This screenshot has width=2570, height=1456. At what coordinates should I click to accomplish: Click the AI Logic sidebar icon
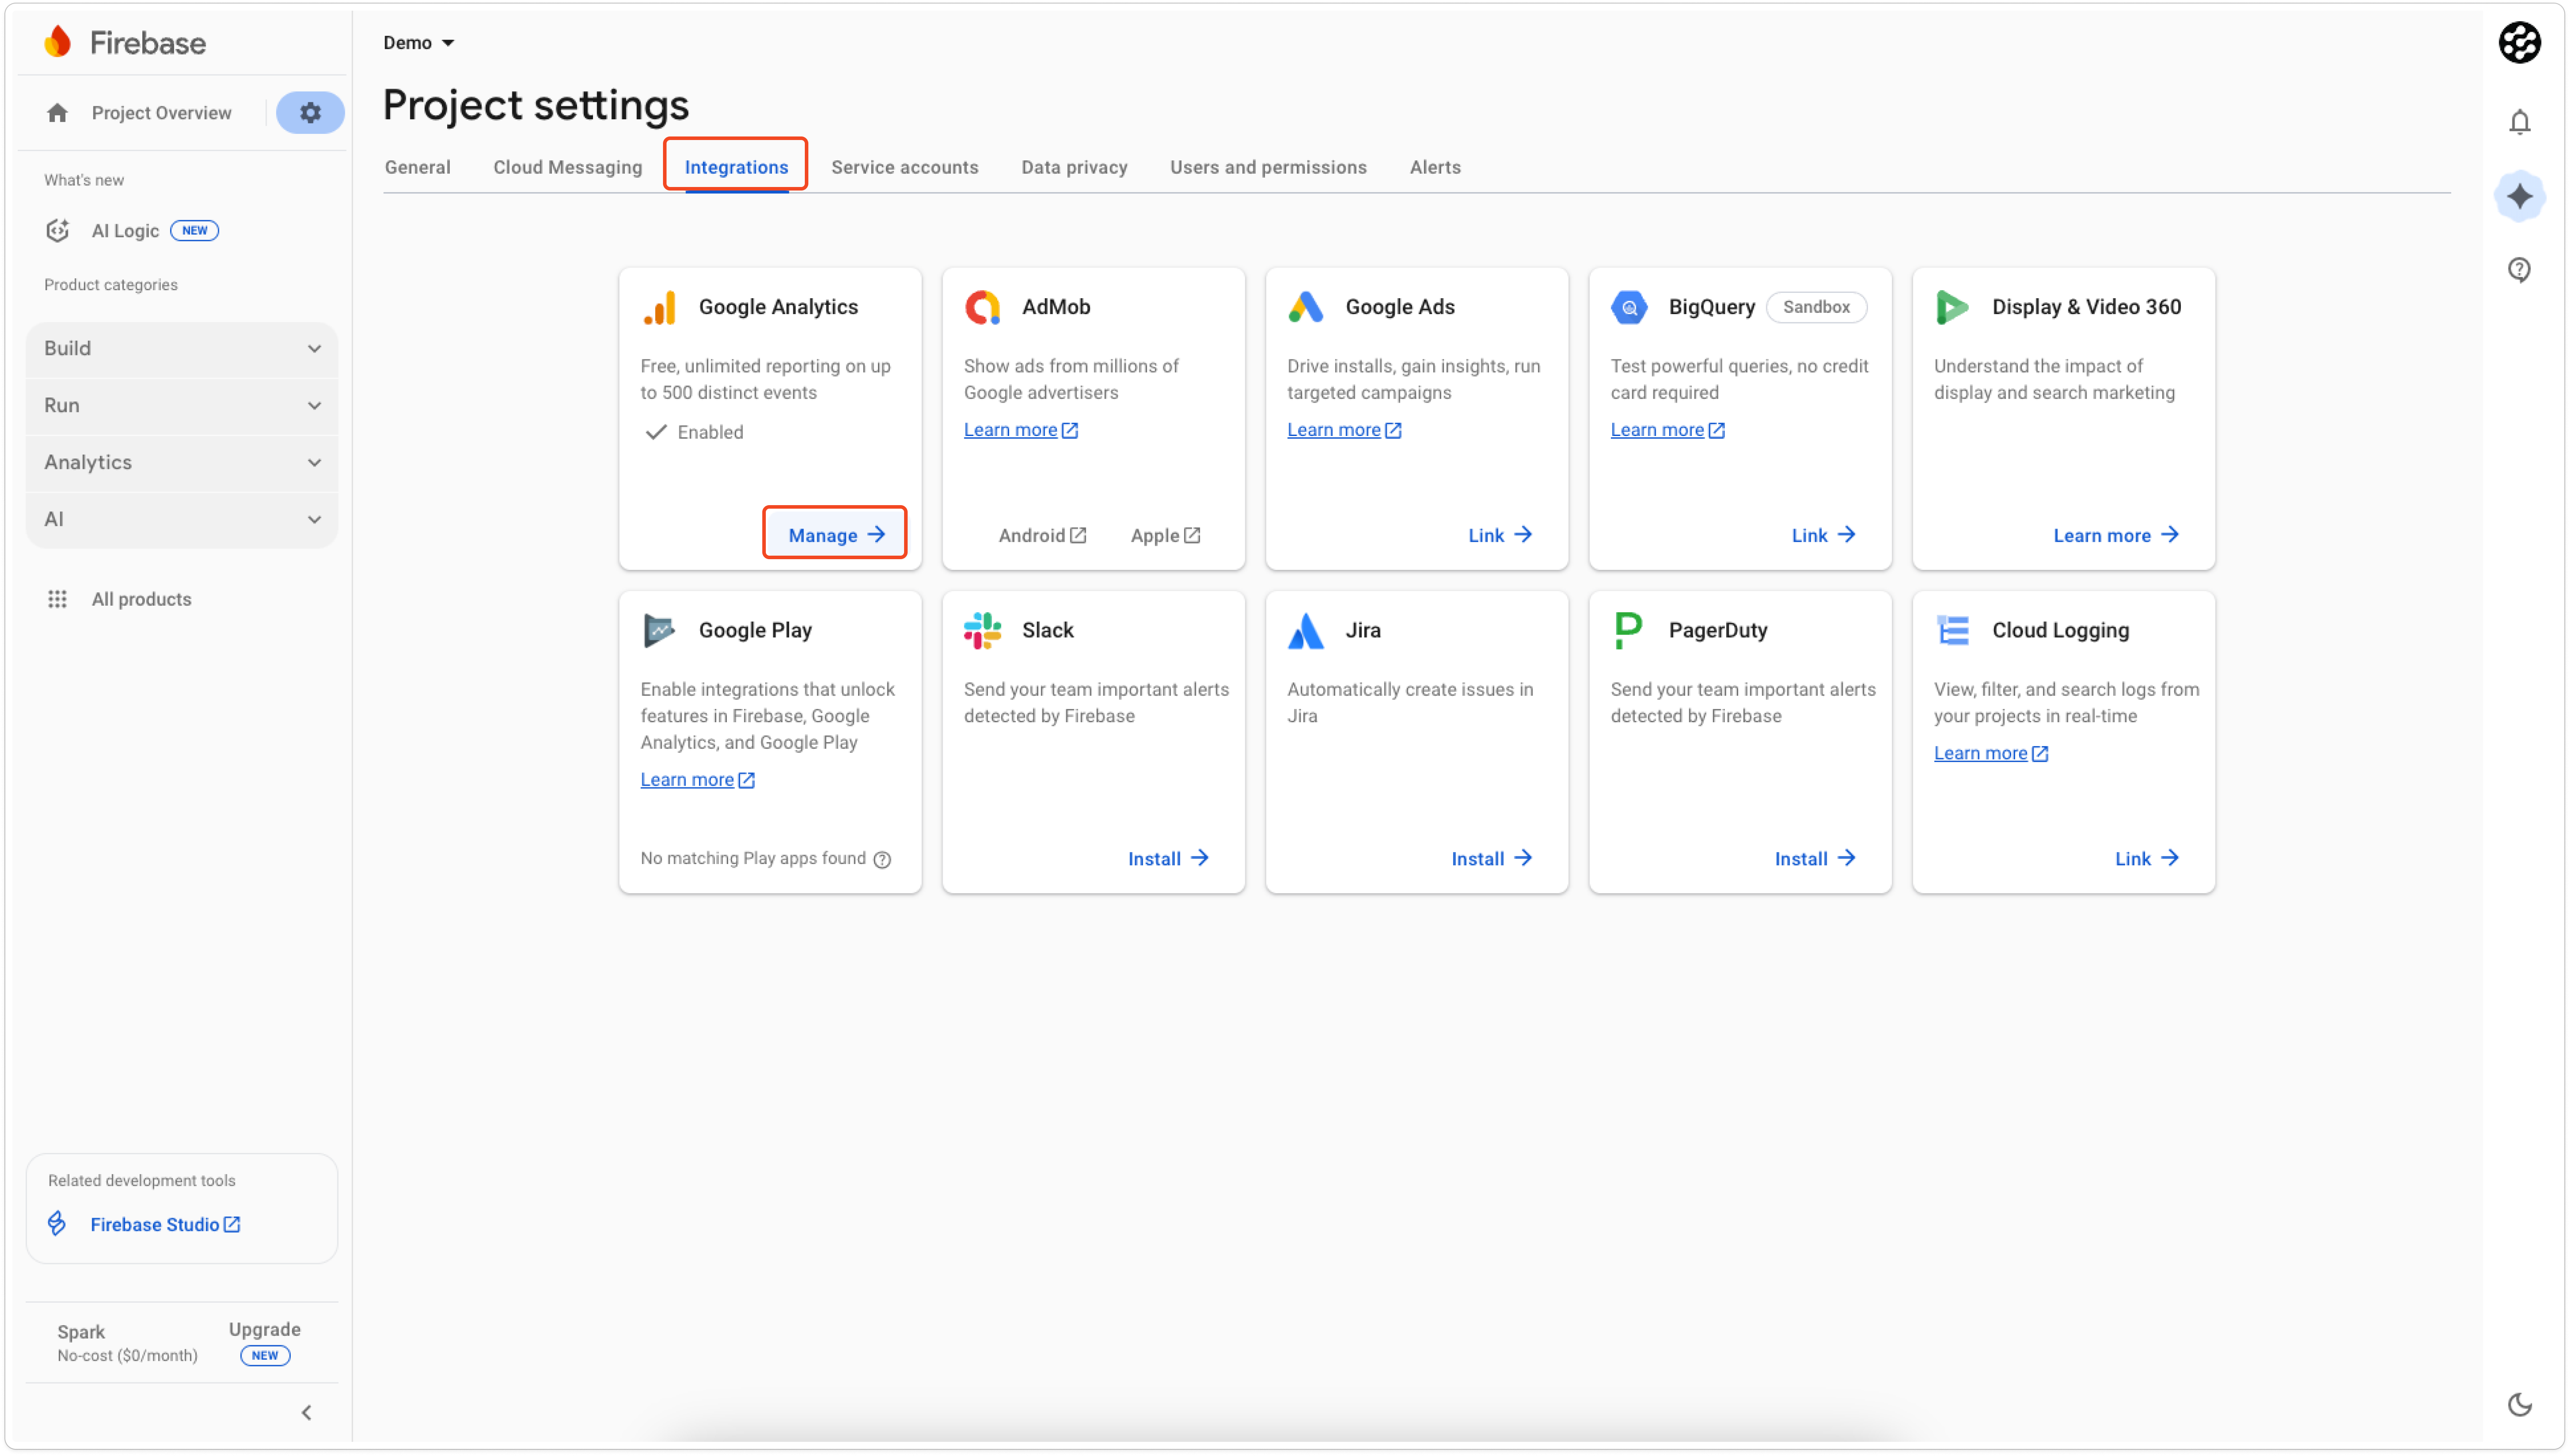click(57, 231)
